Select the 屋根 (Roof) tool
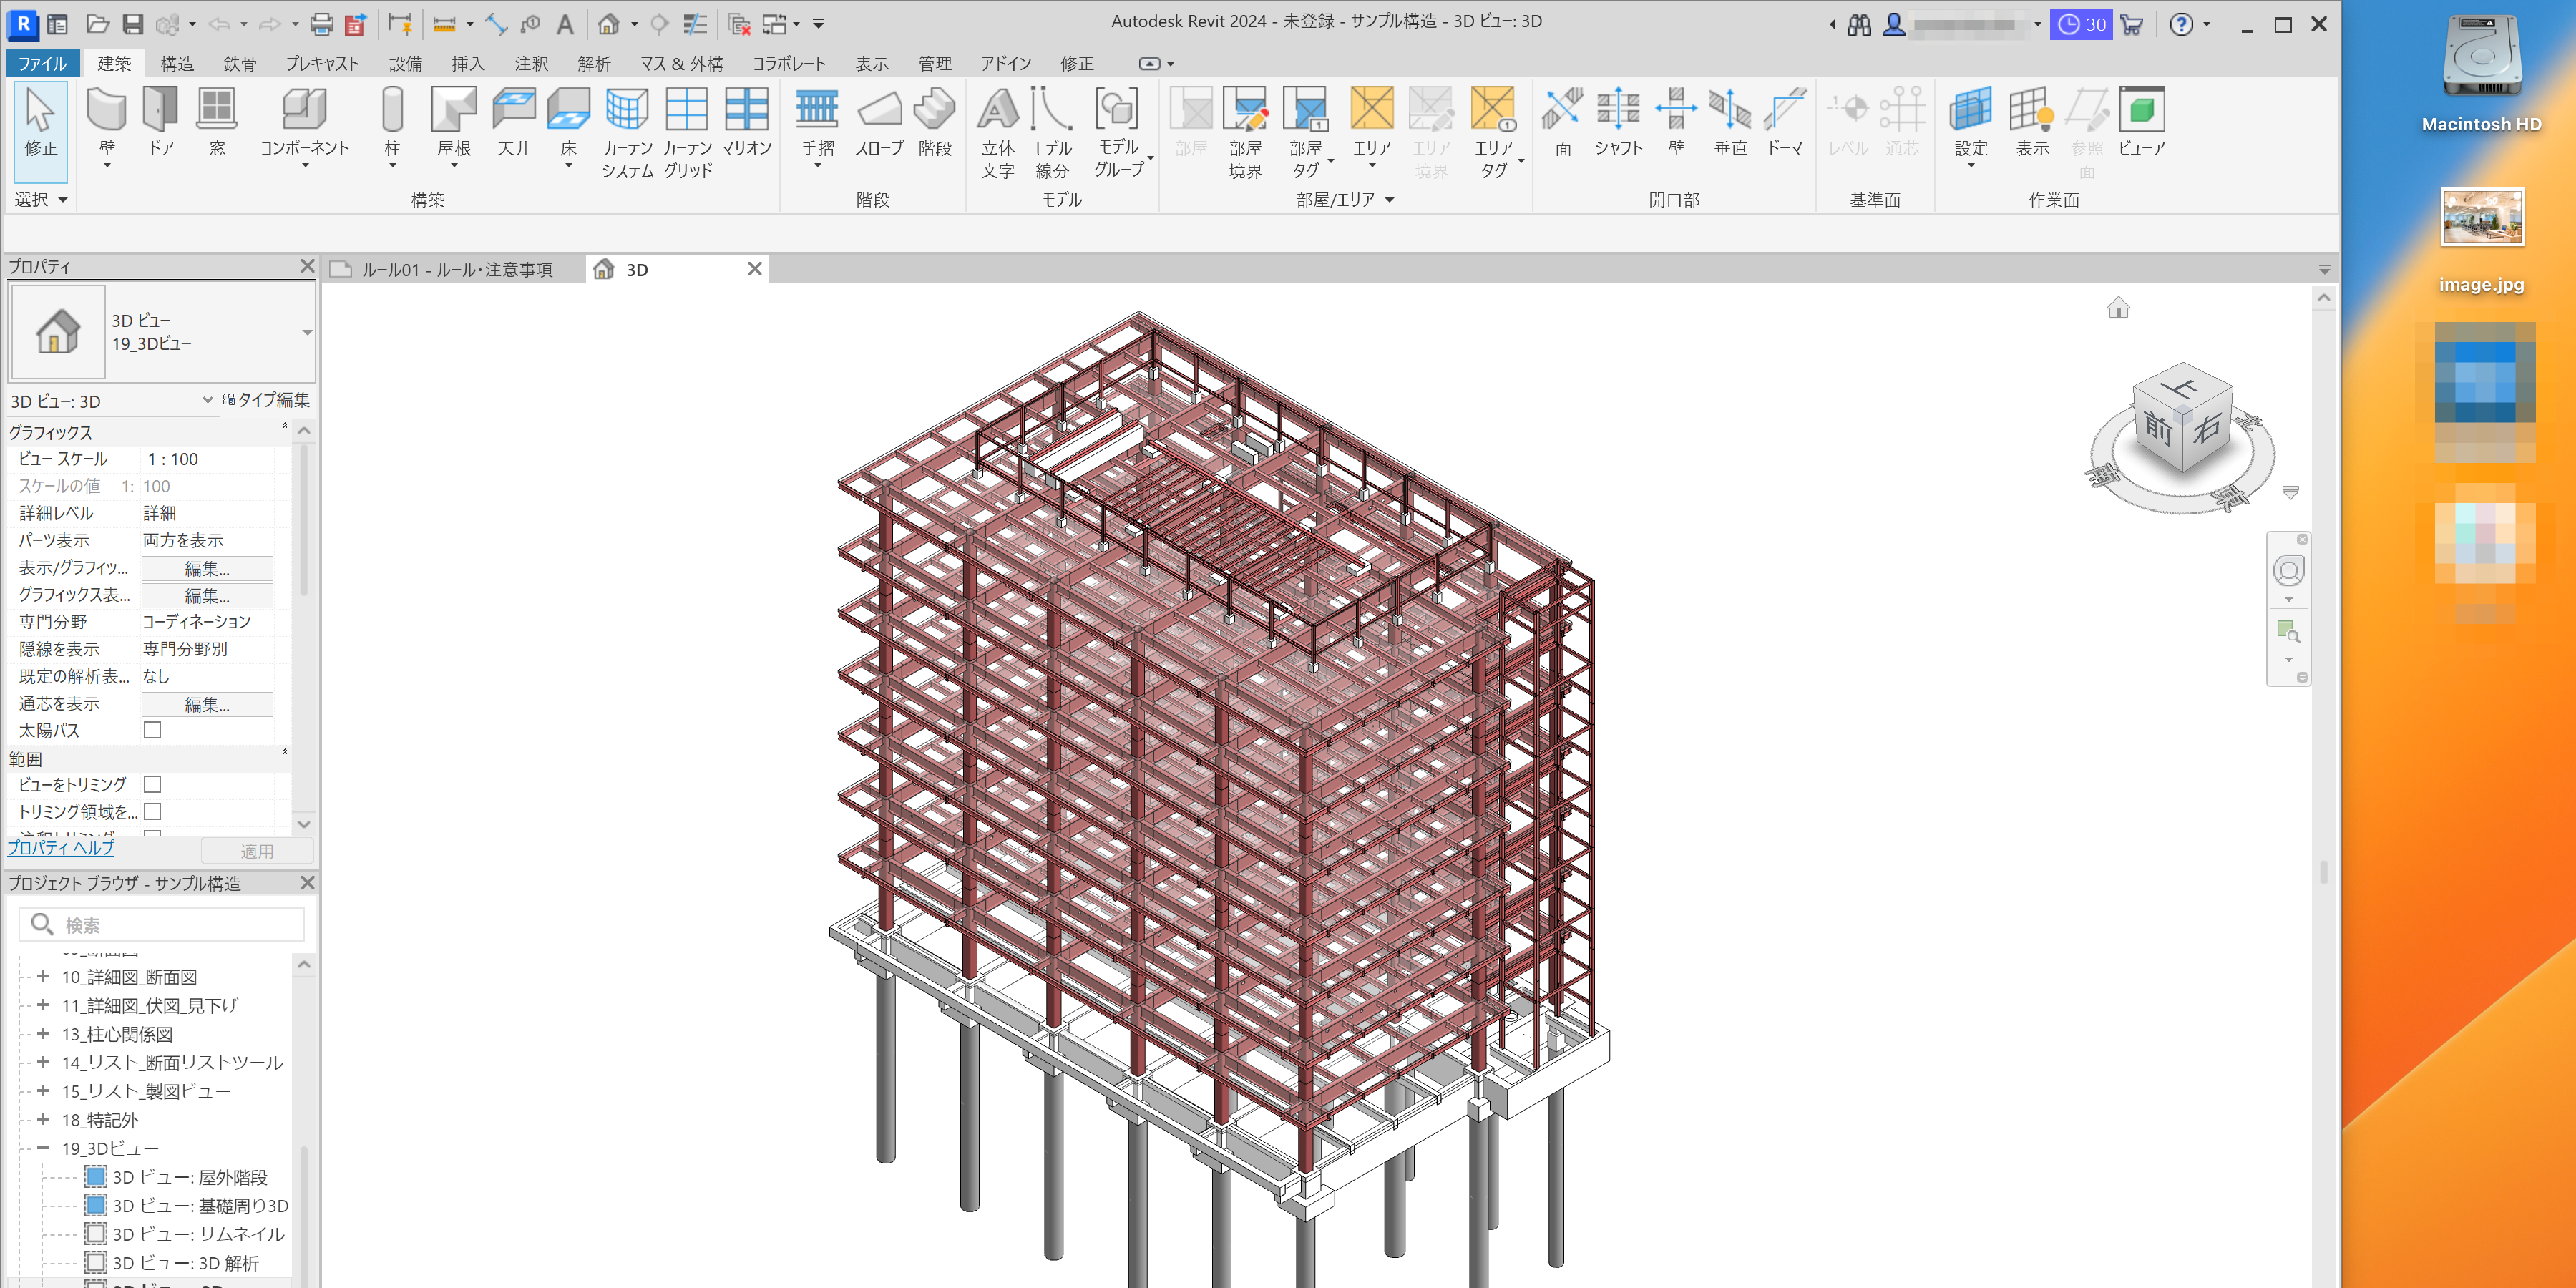The image size is (2576, 1288). [454, 125]
